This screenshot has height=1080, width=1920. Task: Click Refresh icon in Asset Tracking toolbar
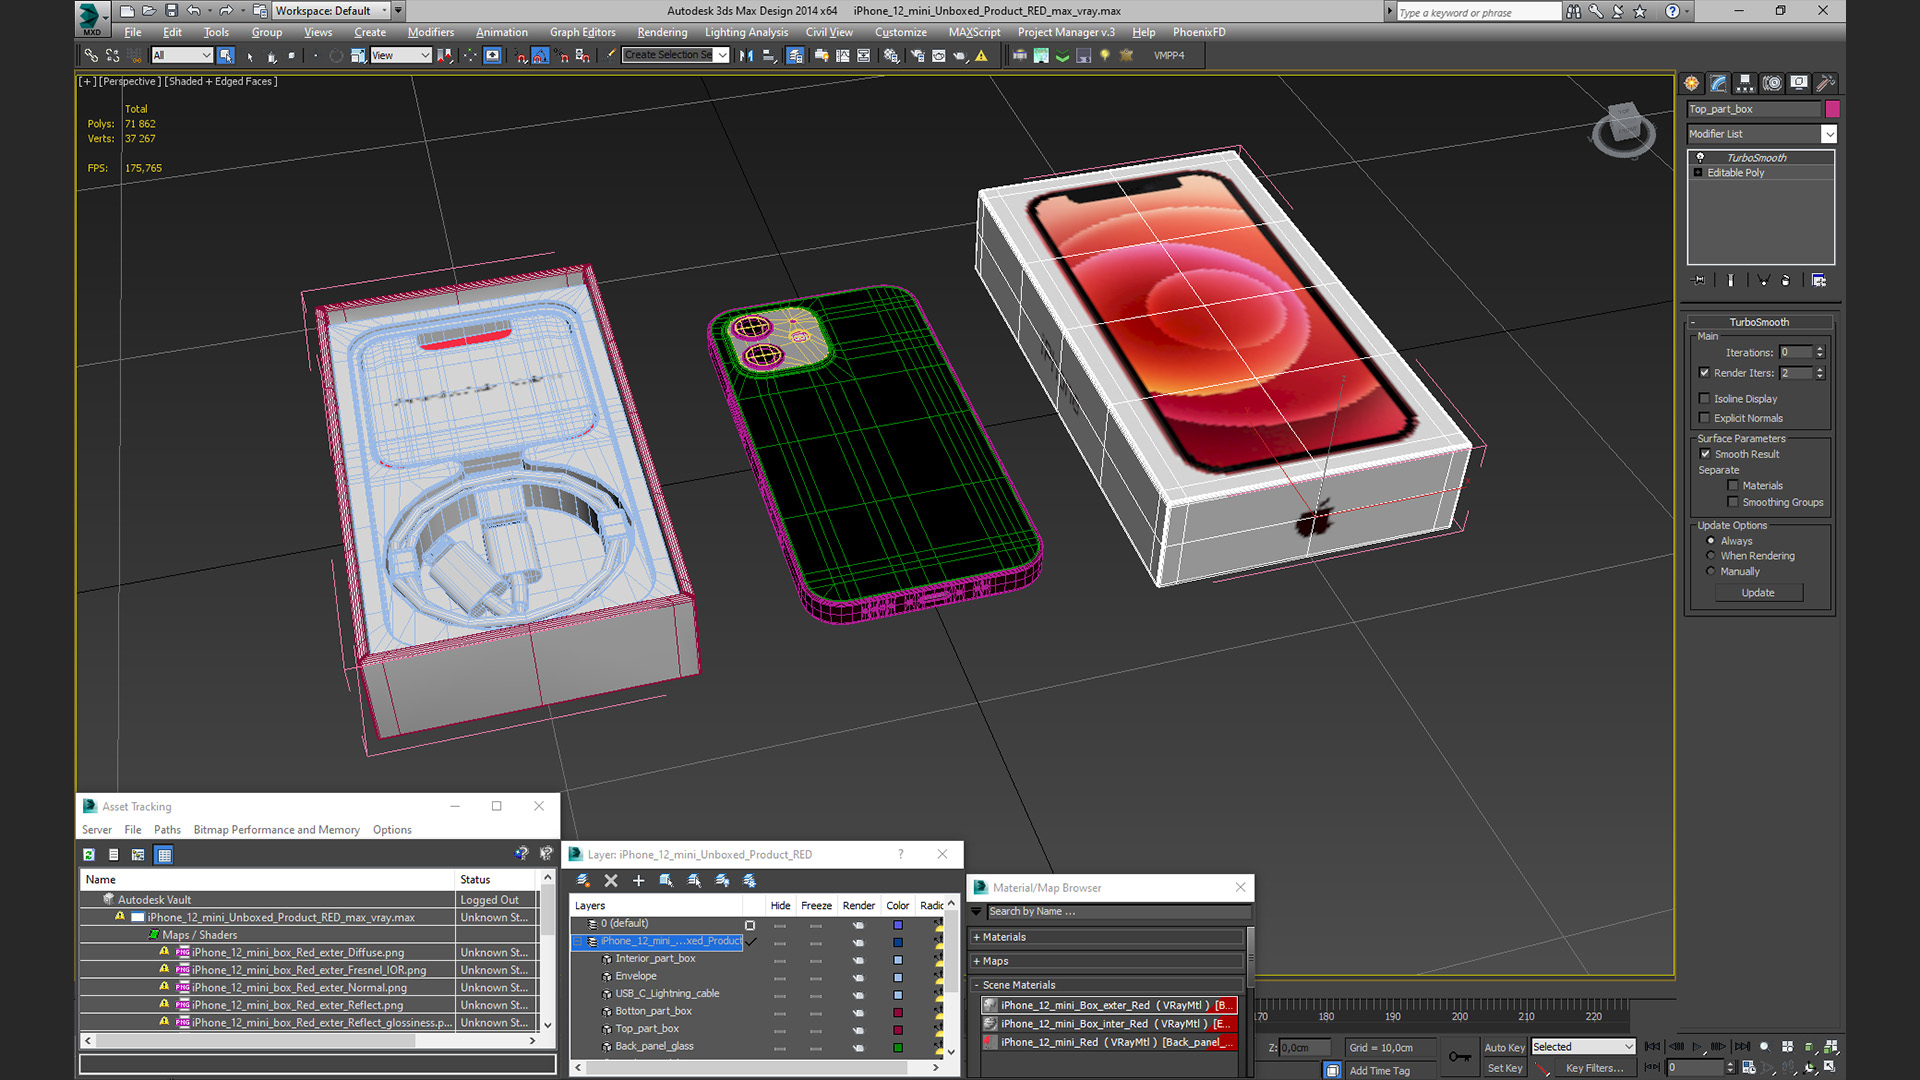click(x=89, y=855)
